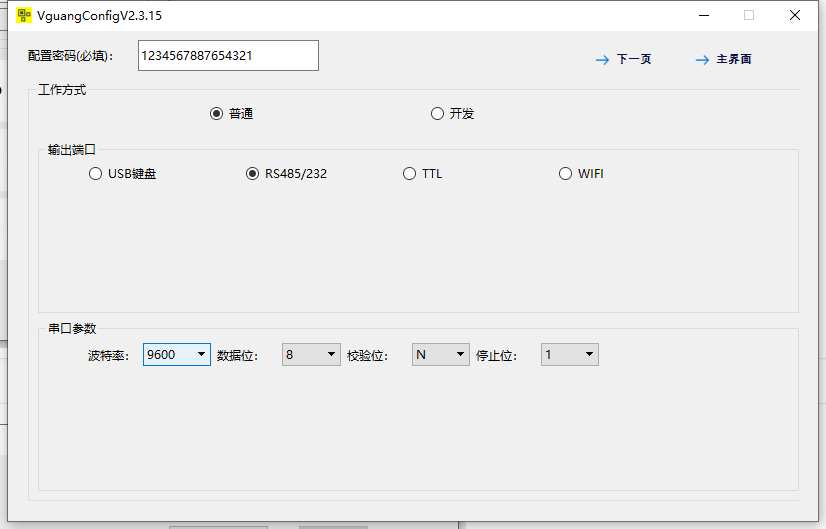Open the 波特率 baud rate dropdown

click(x=176, y=355)
